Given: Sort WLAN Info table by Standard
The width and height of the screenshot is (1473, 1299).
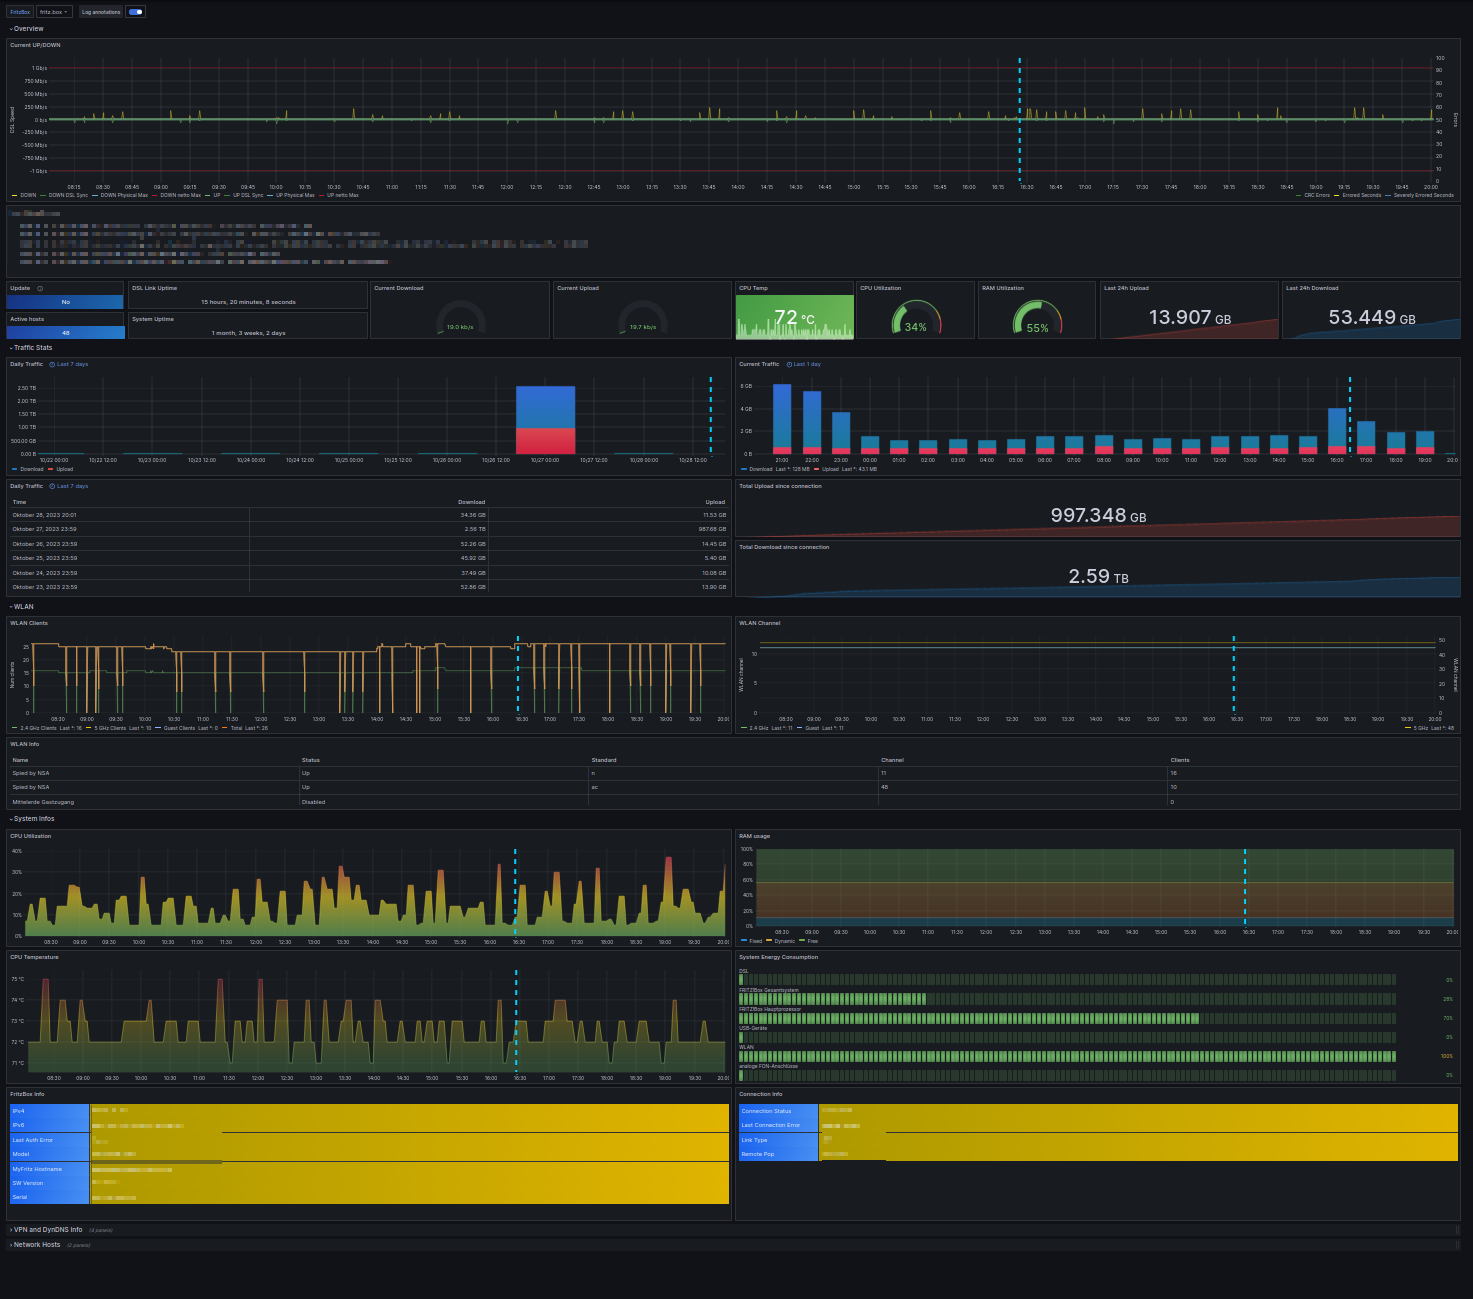Looking at the screenshot, I should [x=604, y=760].
